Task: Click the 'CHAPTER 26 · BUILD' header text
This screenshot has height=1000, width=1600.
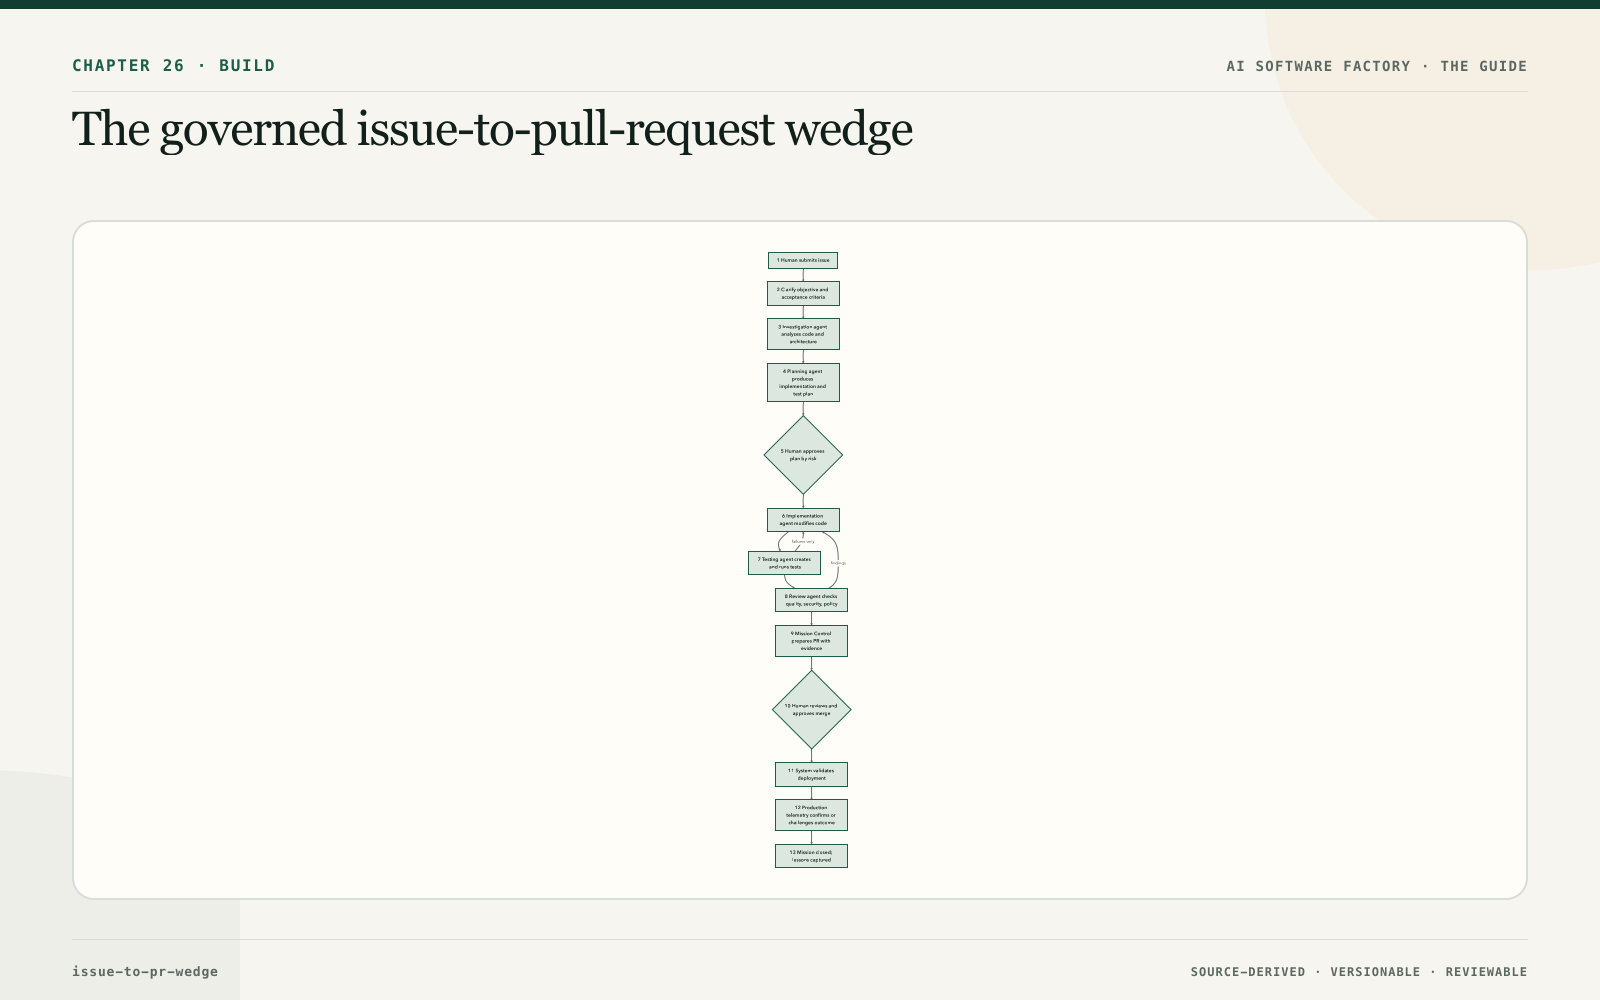Action: tap(173, 66)
